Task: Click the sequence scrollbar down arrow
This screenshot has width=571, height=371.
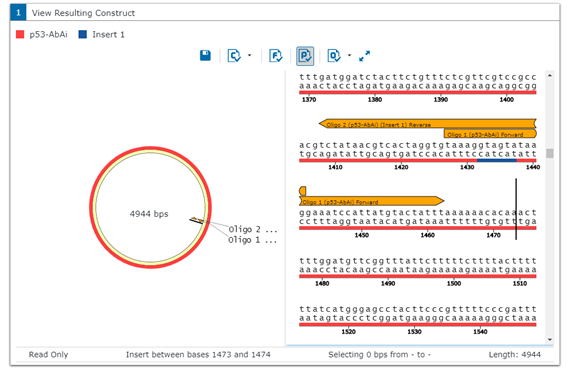Action: (550, 339)
